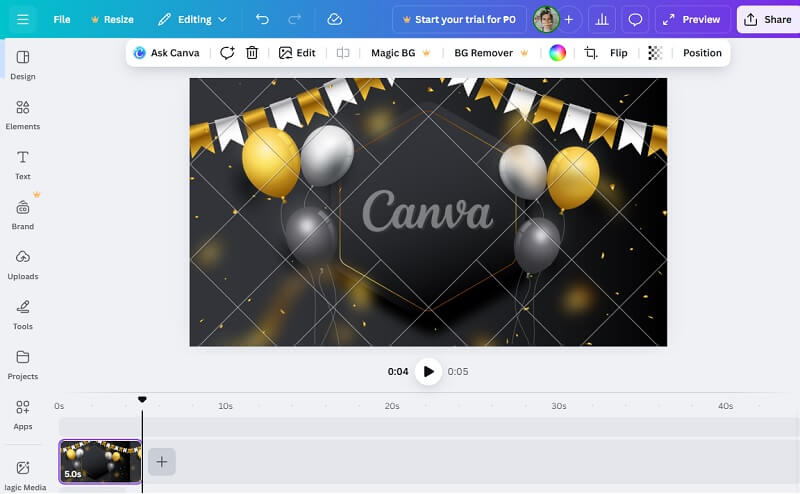
Task: Open the comments speech bubble
Action: (x=635, y=19)
